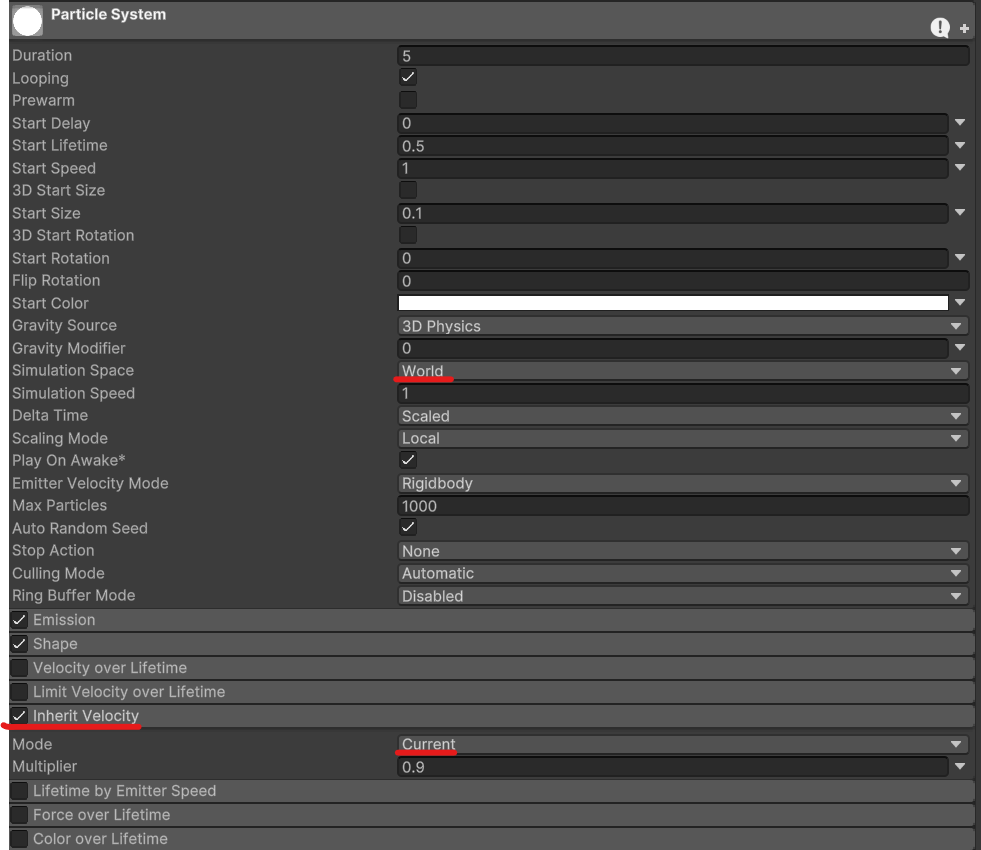Screen dimensions: 981x850
Task: Open the help documentation via the speech-bubble icon
Action: tap(938, 28)
